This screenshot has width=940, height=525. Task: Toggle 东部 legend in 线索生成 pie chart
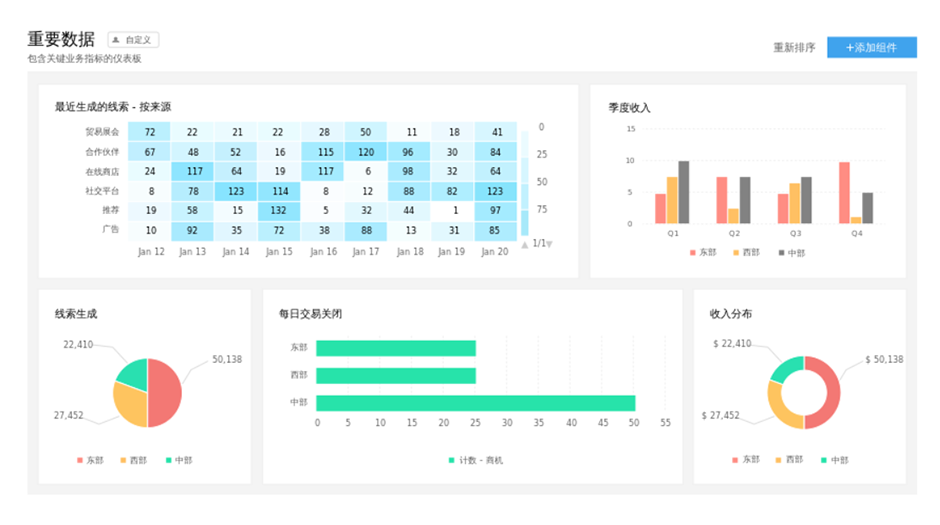tap(90, 460)
